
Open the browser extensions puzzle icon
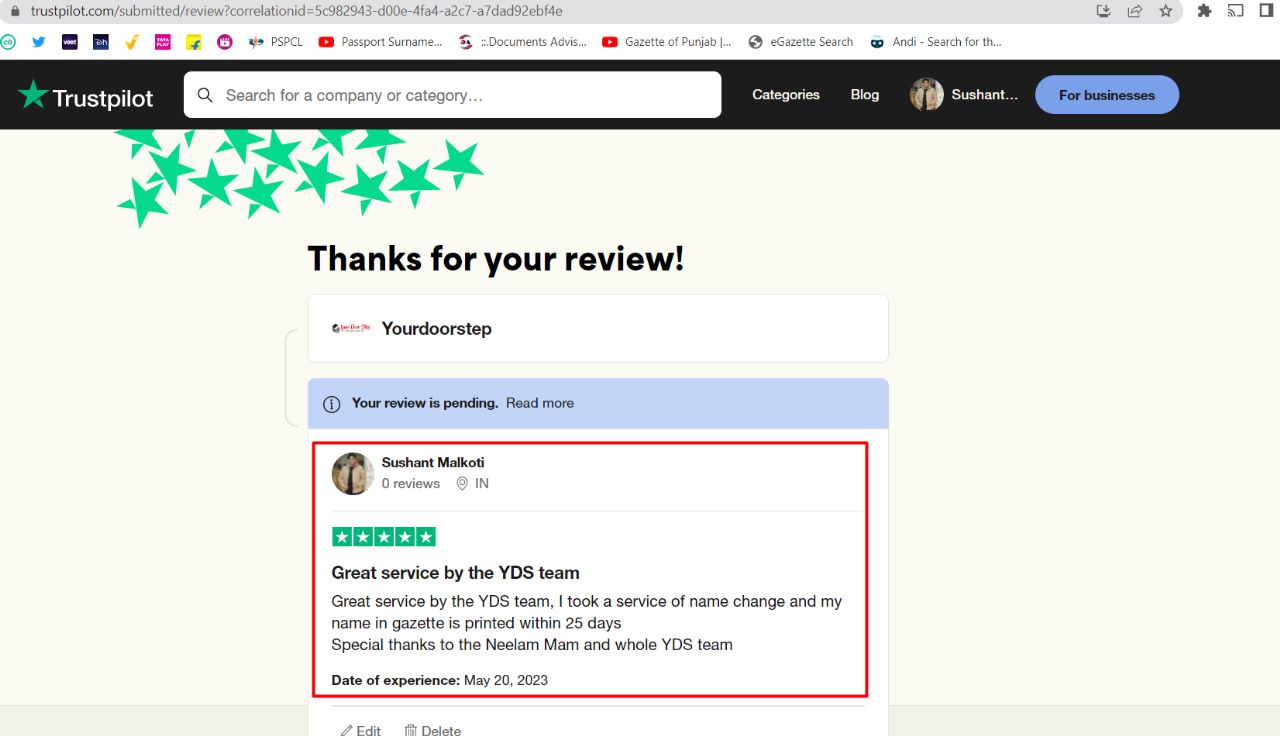1205,11
